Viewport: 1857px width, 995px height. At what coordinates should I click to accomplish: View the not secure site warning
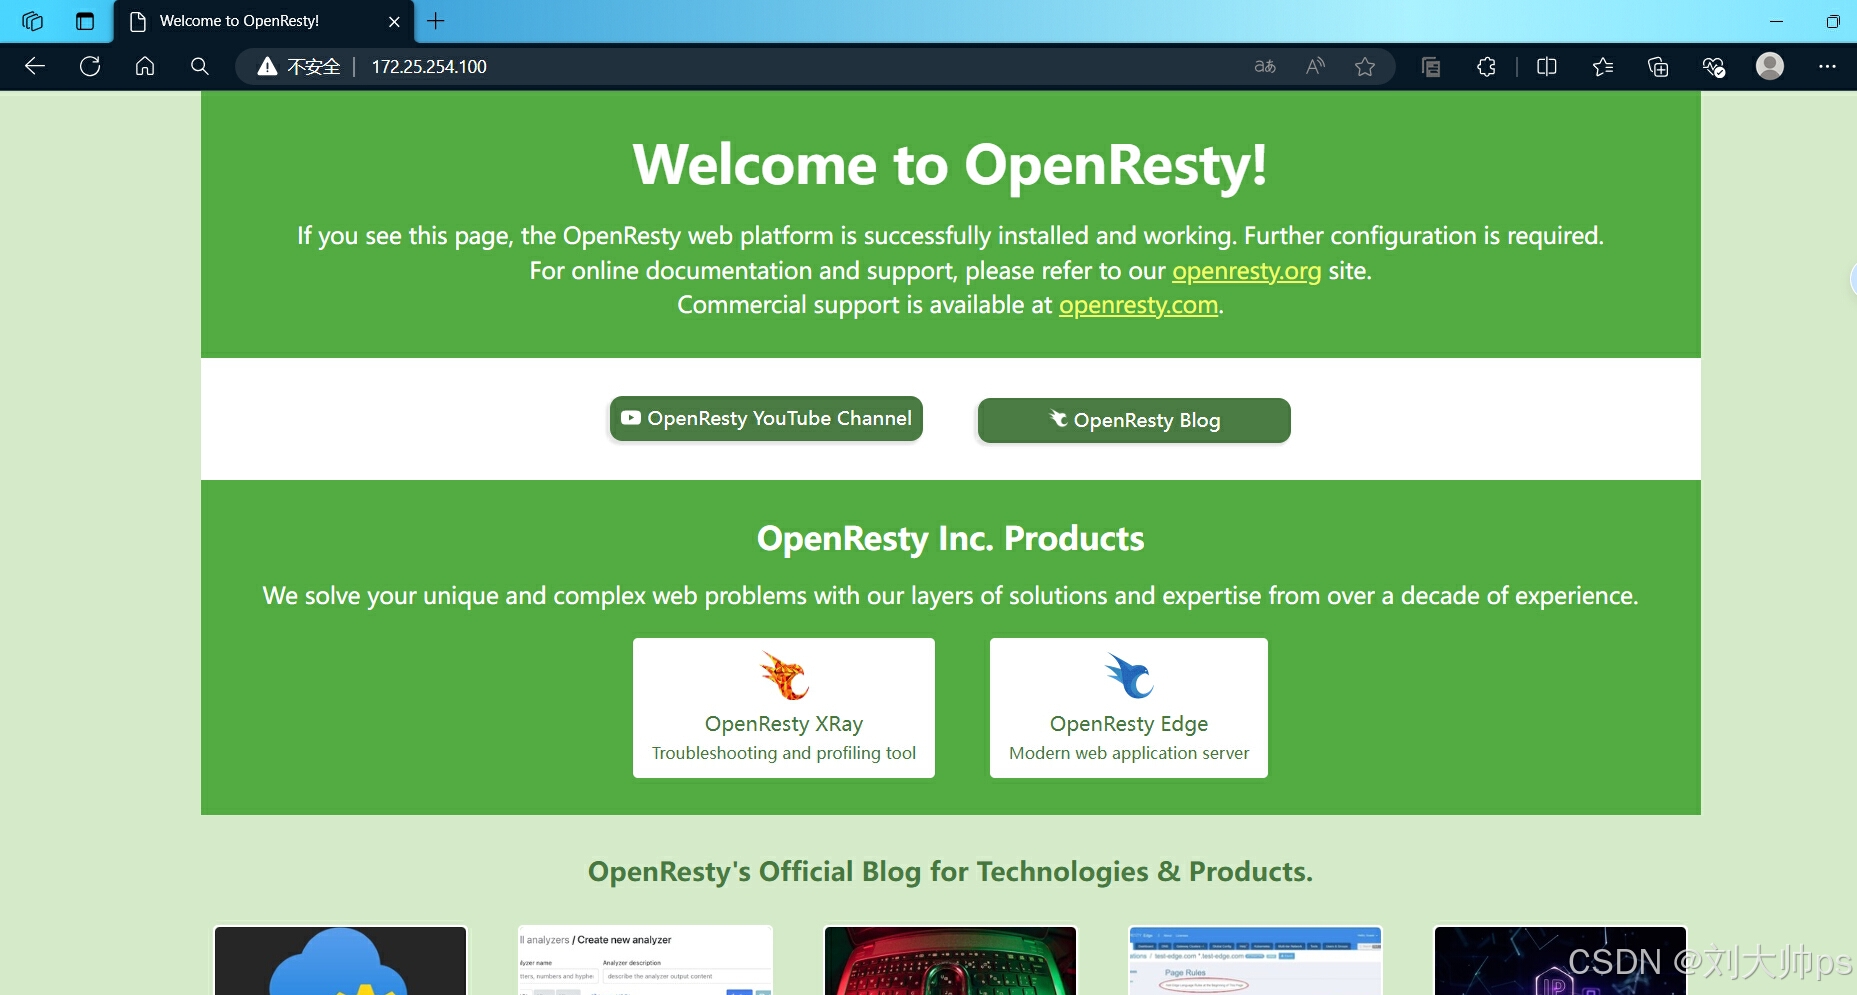[x=299, y=67]
